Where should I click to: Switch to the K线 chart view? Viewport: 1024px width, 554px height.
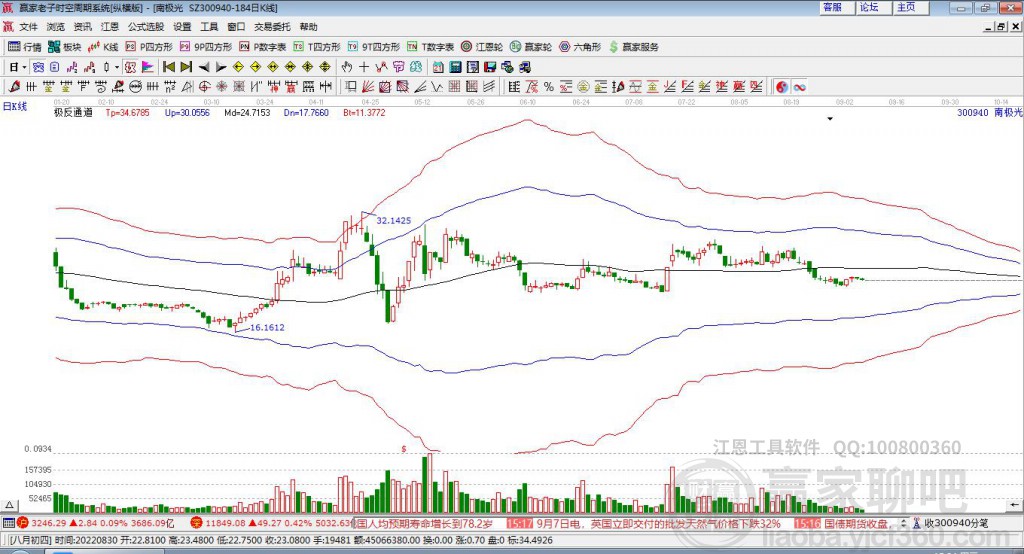[103, 47]
